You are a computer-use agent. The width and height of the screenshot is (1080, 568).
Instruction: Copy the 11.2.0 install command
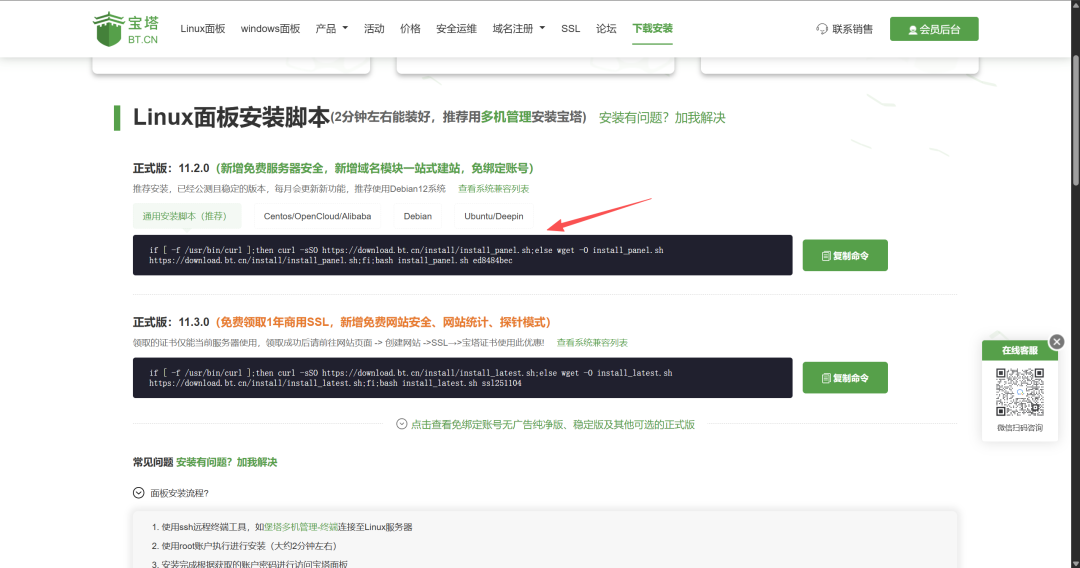coord(845,255)
